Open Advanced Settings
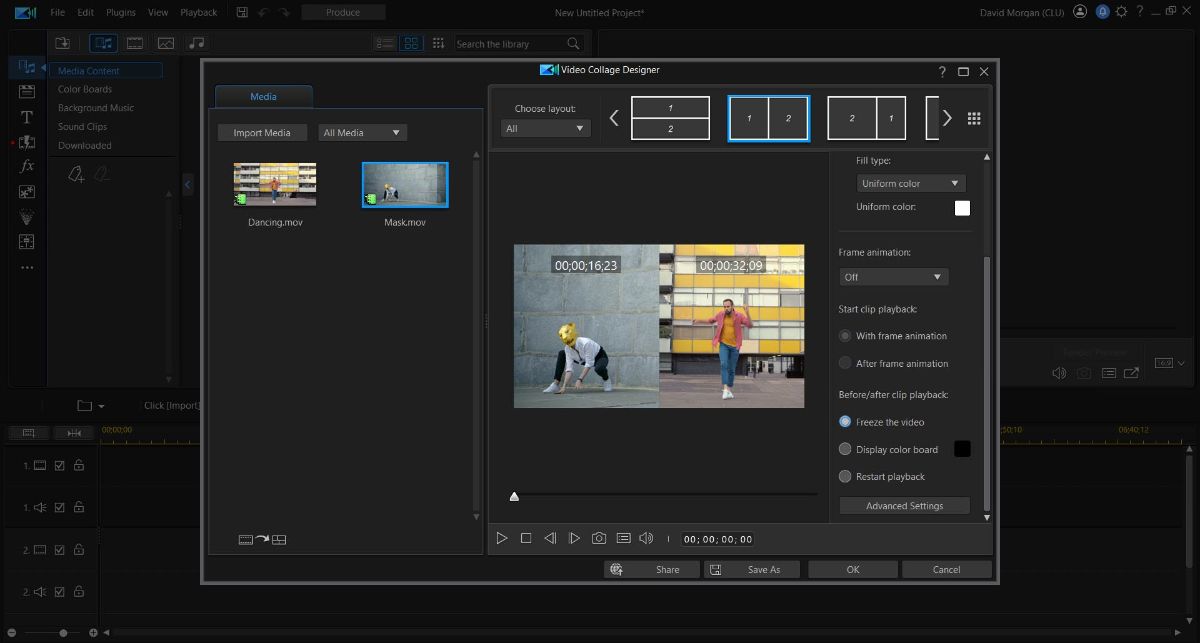 coord(904,505)
